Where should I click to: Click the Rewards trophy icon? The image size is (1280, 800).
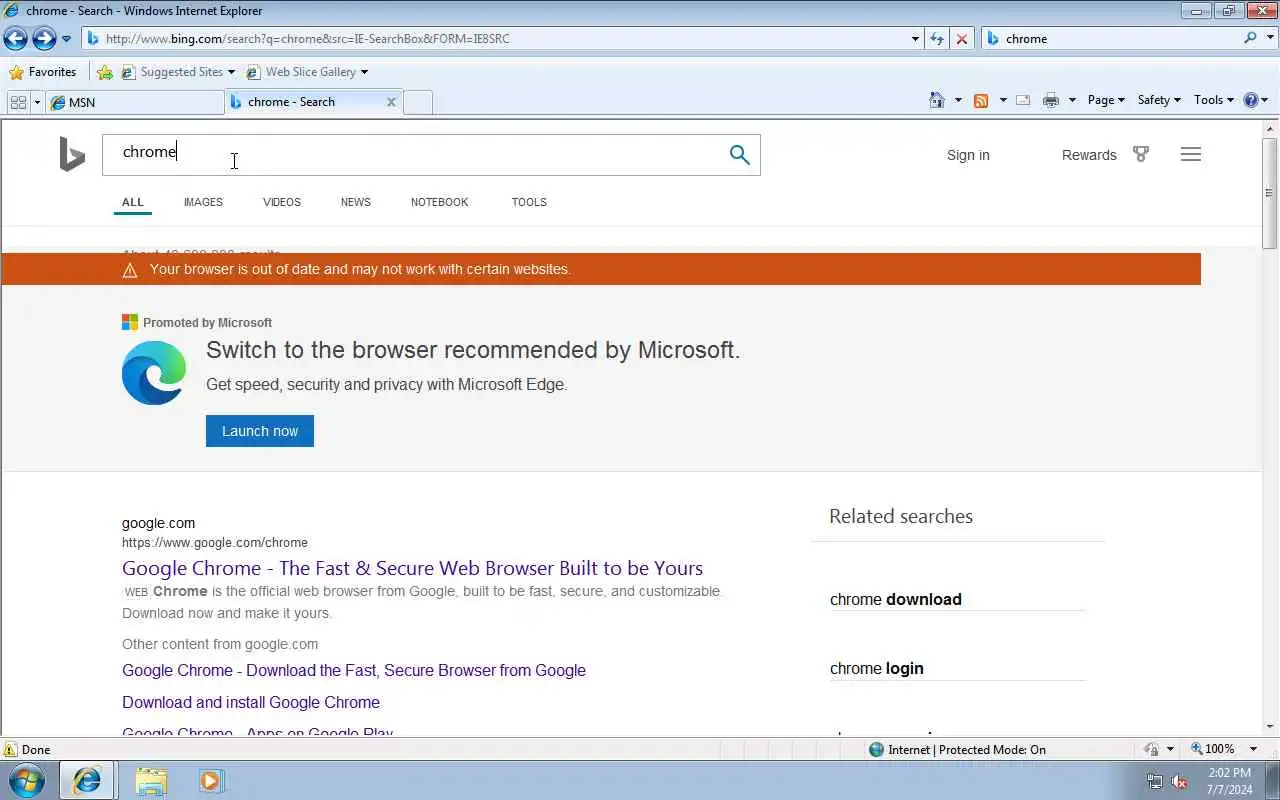pyautogui.click(x=1141, y=154)
